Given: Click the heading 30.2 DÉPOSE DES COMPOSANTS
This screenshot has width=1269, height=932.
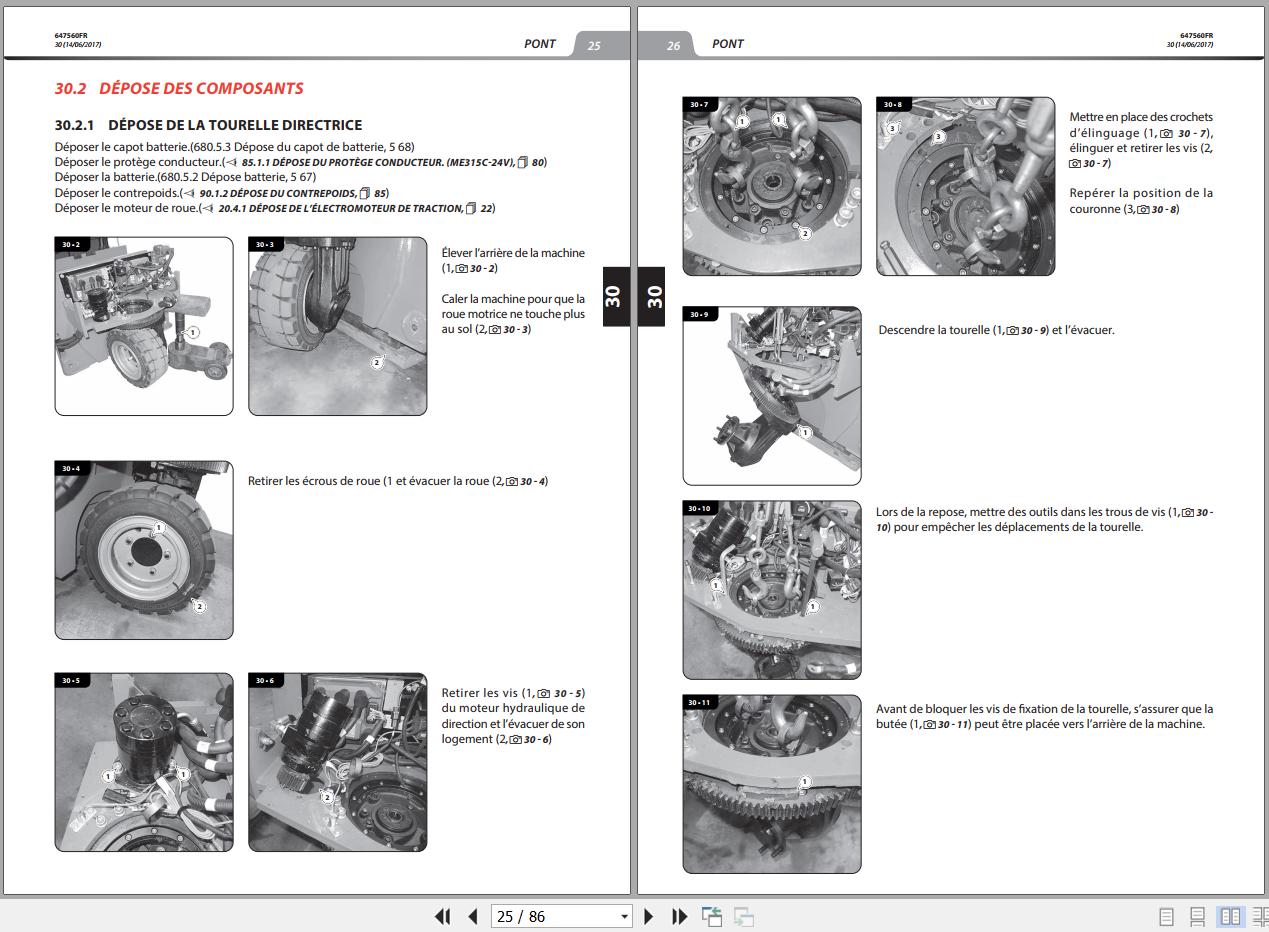Looking at the screenshot, I should 179,88.
